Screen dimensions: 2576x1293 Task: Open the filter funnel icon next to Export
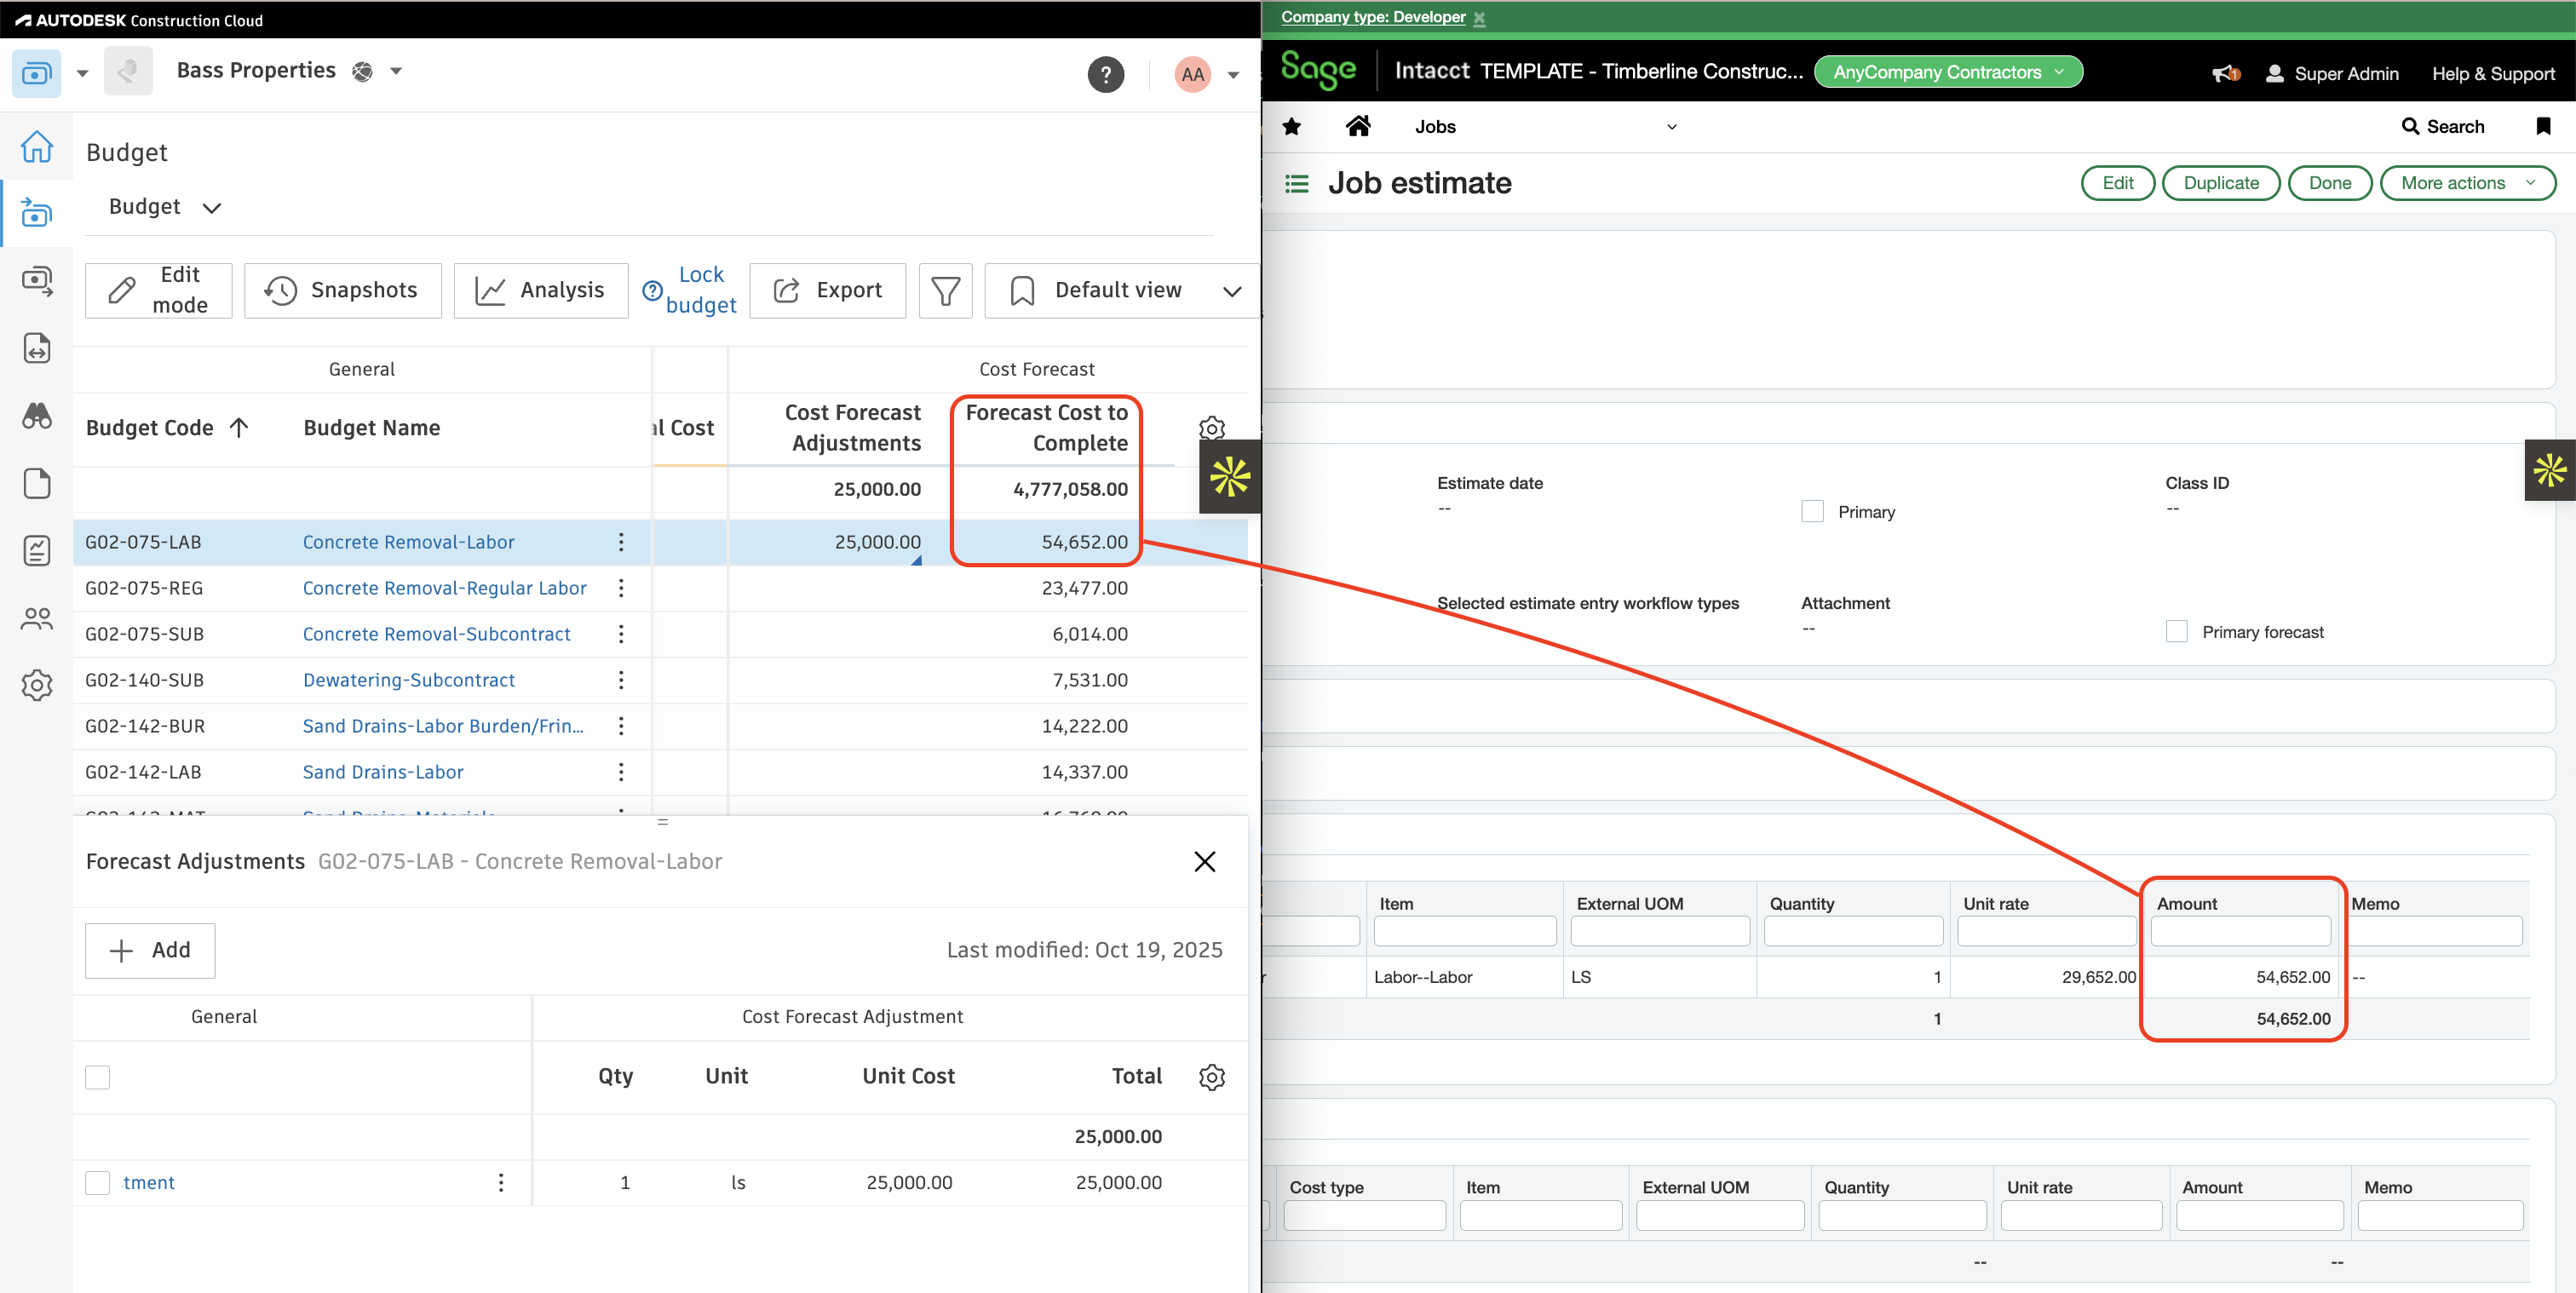pos(945,290)
